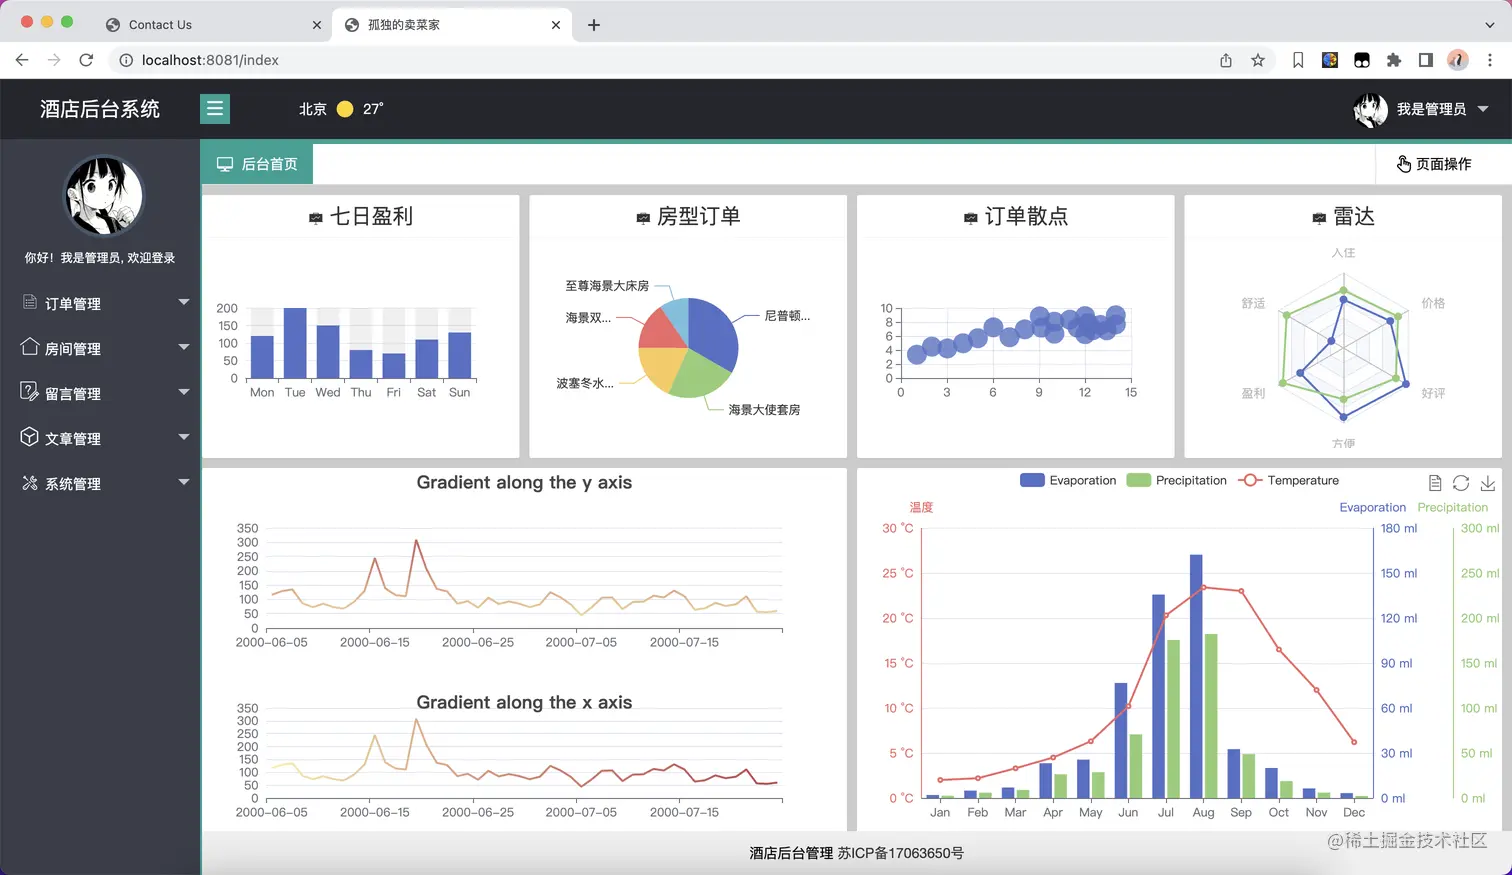Toggle the Precipitation legend series

point(1177,480)
